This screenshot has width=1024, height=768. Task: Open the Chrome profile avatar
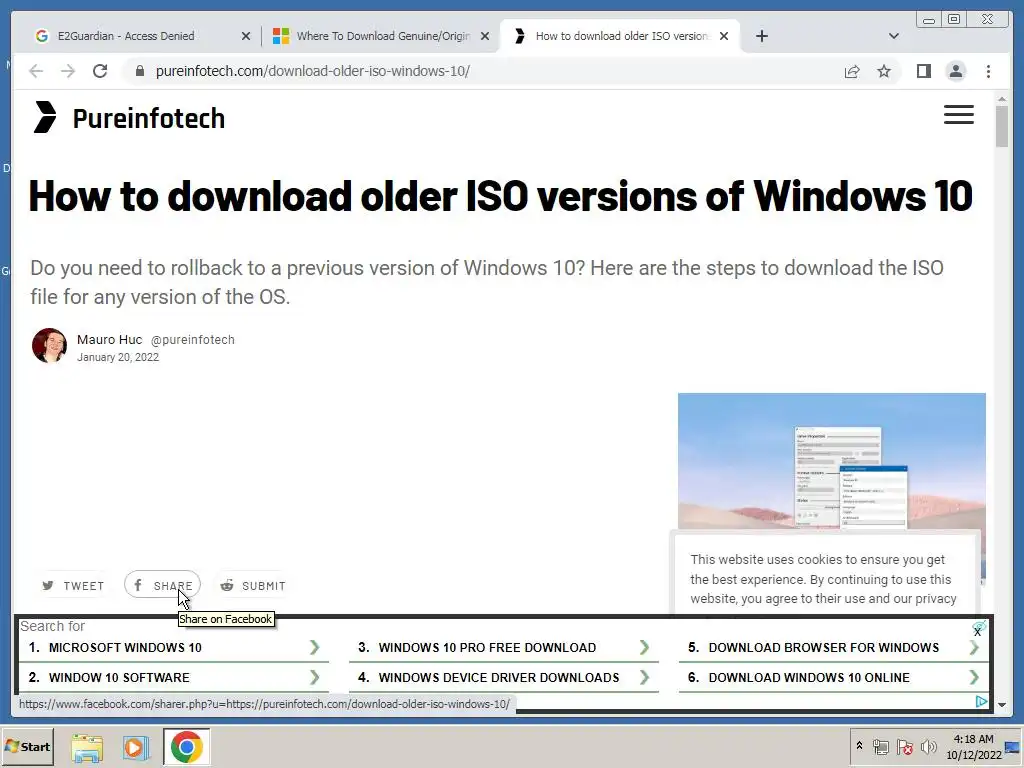956,71
